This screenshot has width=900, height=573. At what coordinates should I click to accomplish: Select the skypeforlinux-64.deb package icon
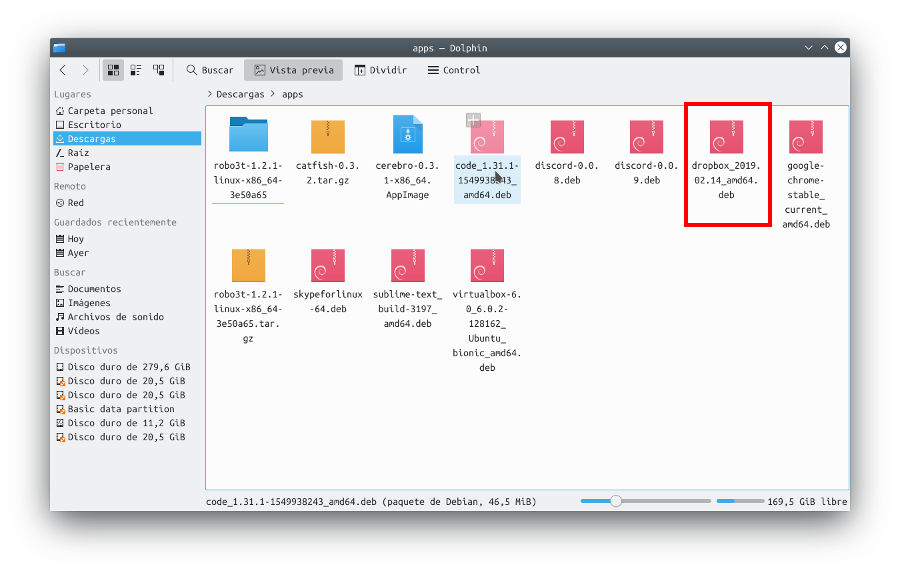(x=328, y=265)
